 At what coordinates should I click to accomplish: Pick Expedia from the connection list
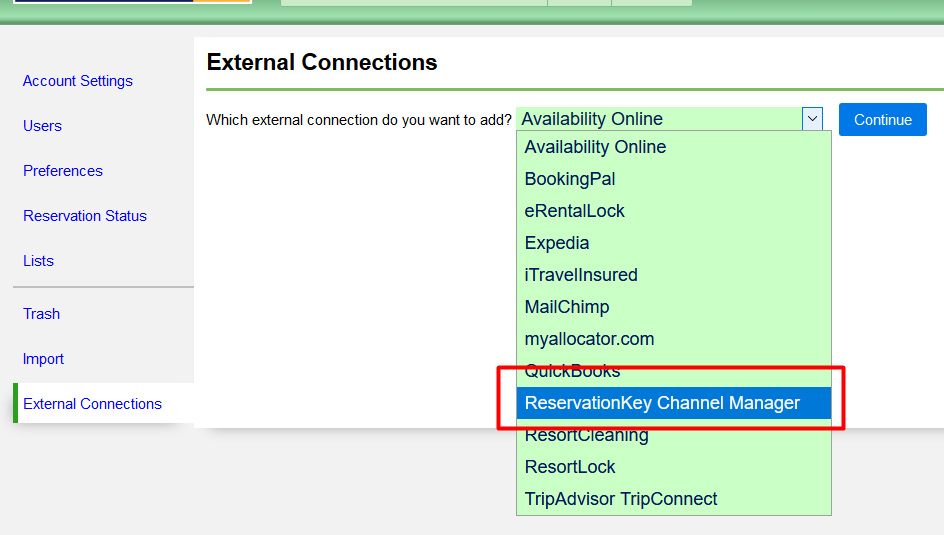tap(557, 243)
